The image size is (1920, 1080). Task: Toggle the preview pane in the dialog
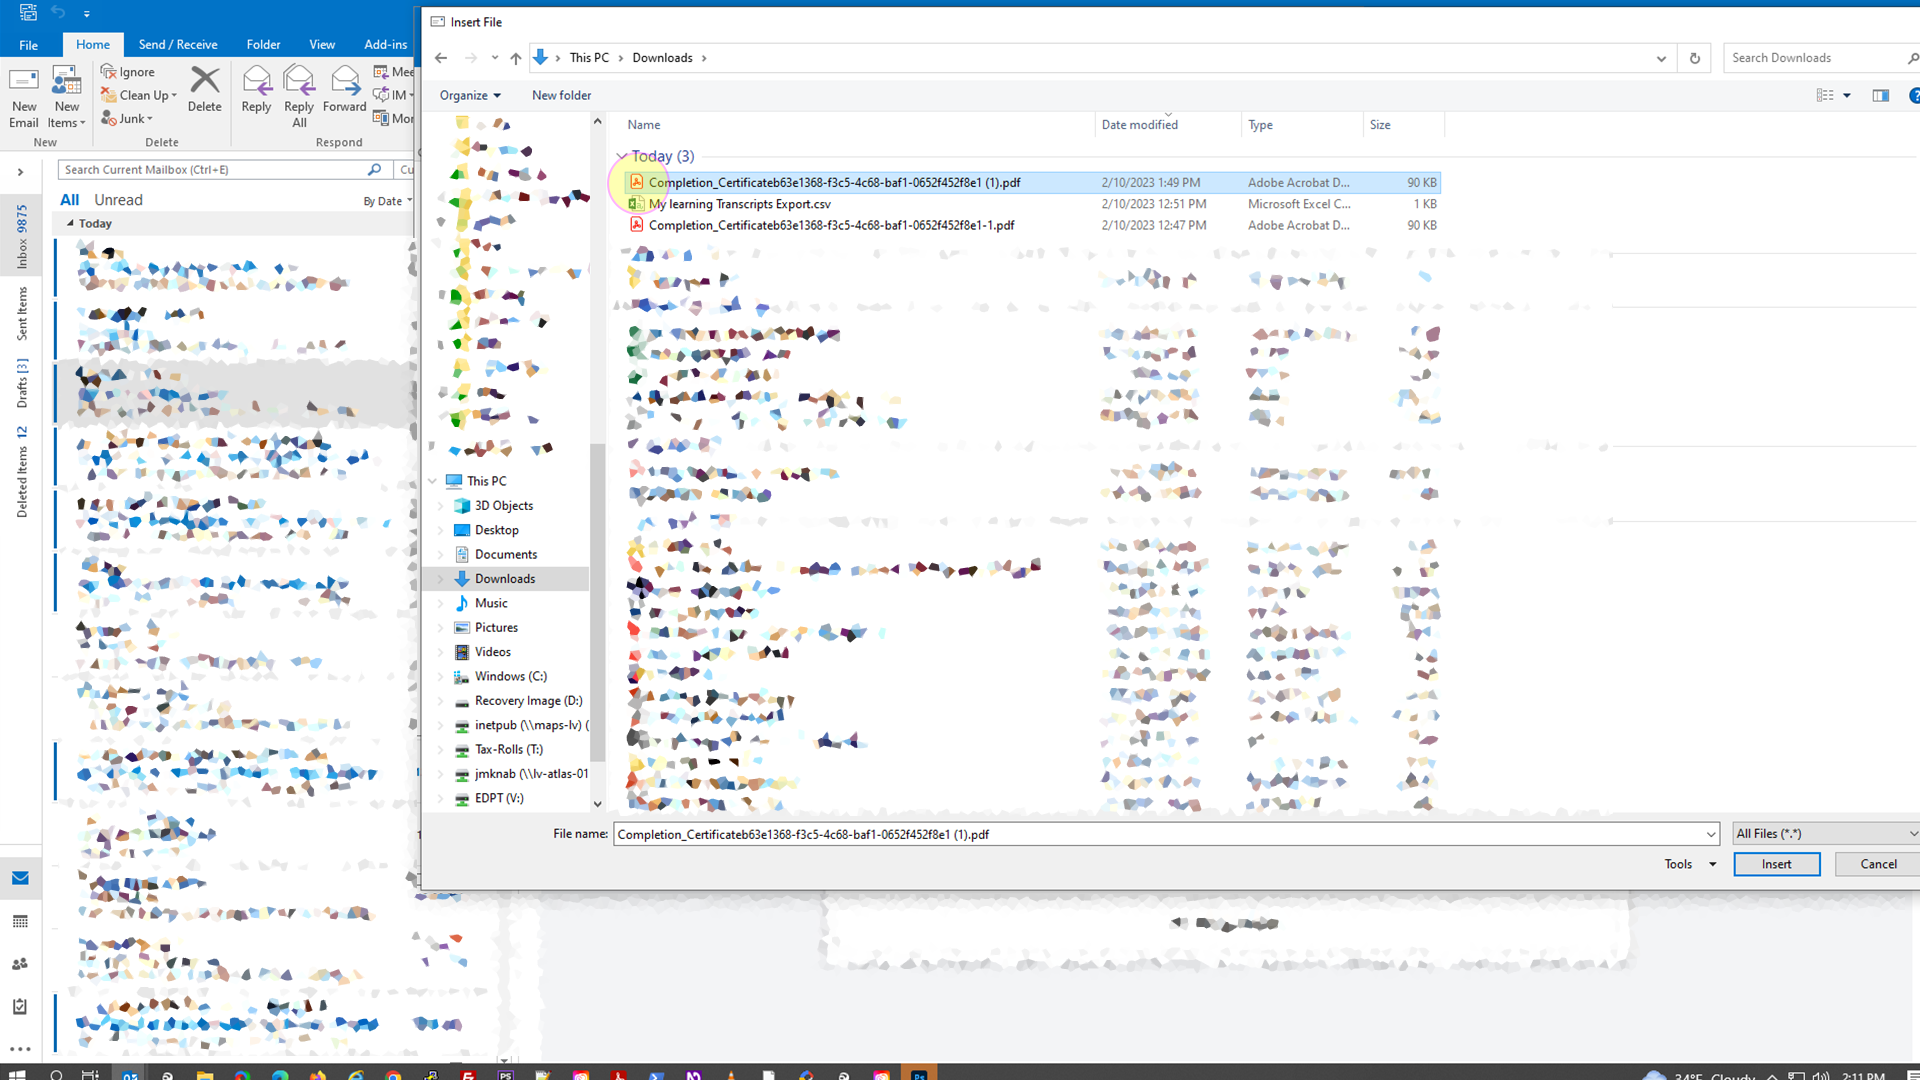1879,95
